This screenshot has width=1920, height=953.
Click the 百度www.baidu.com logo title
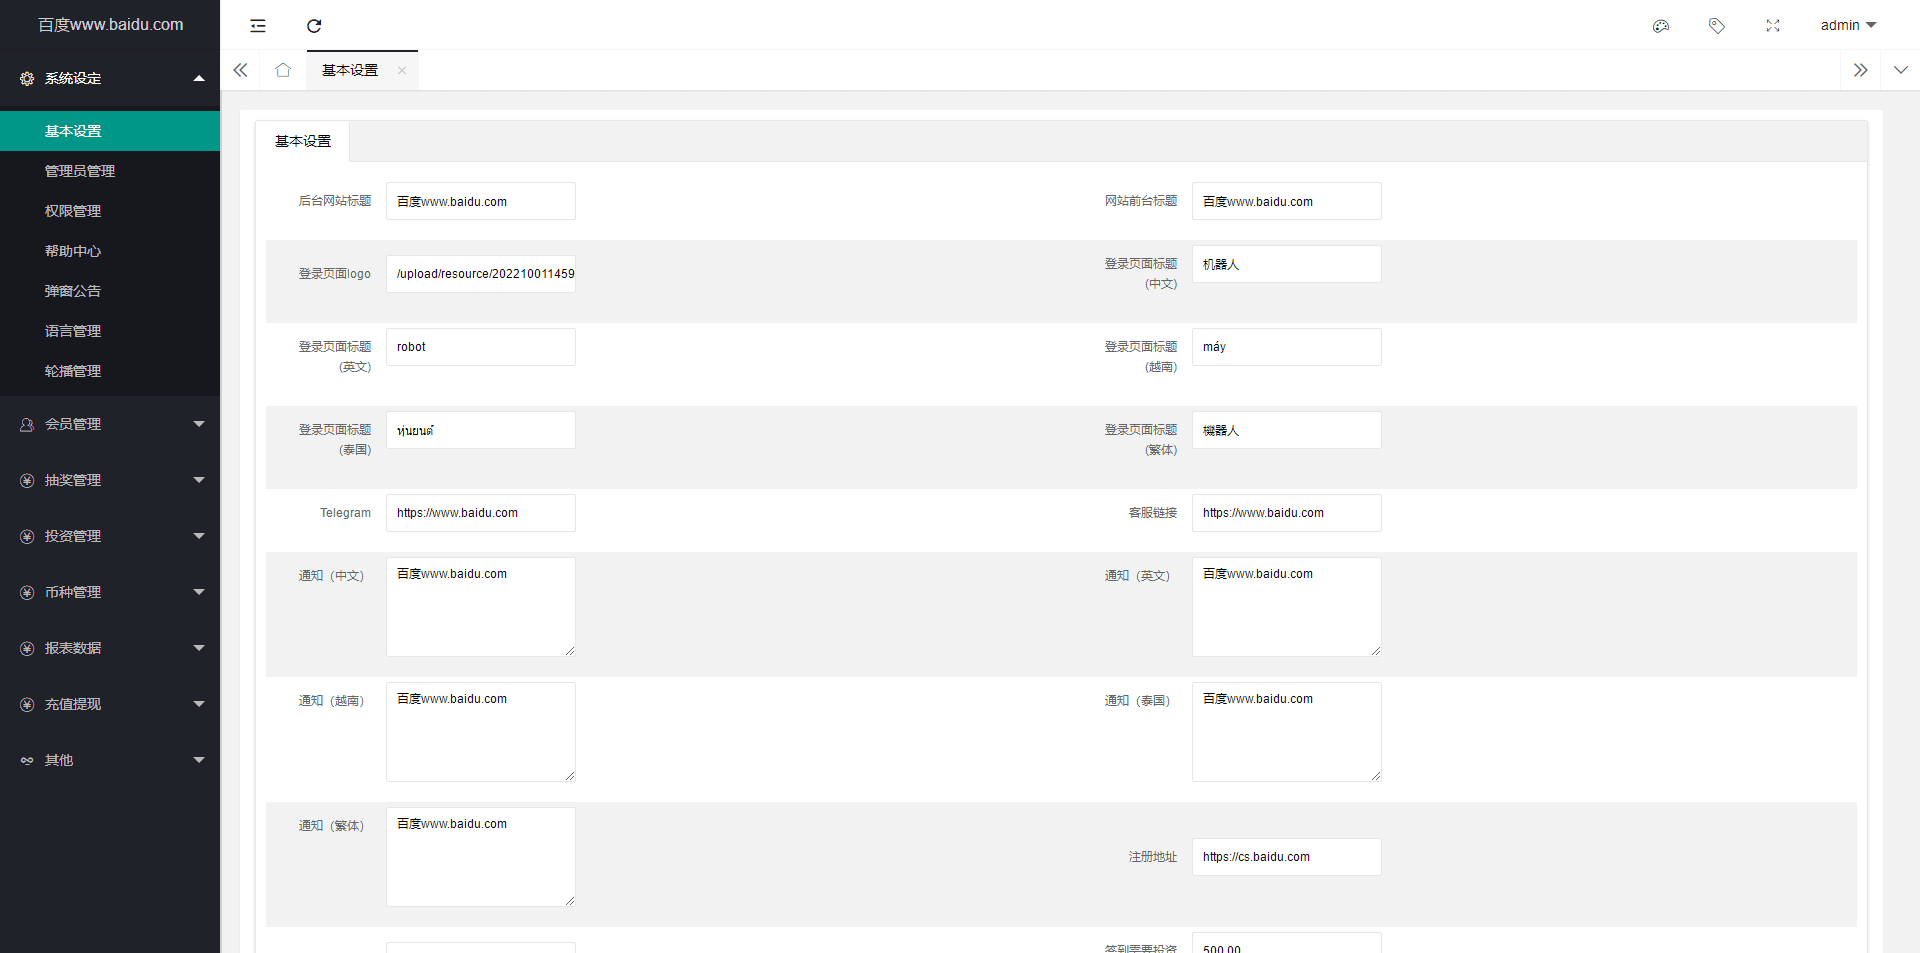click(x=110, y=25)
